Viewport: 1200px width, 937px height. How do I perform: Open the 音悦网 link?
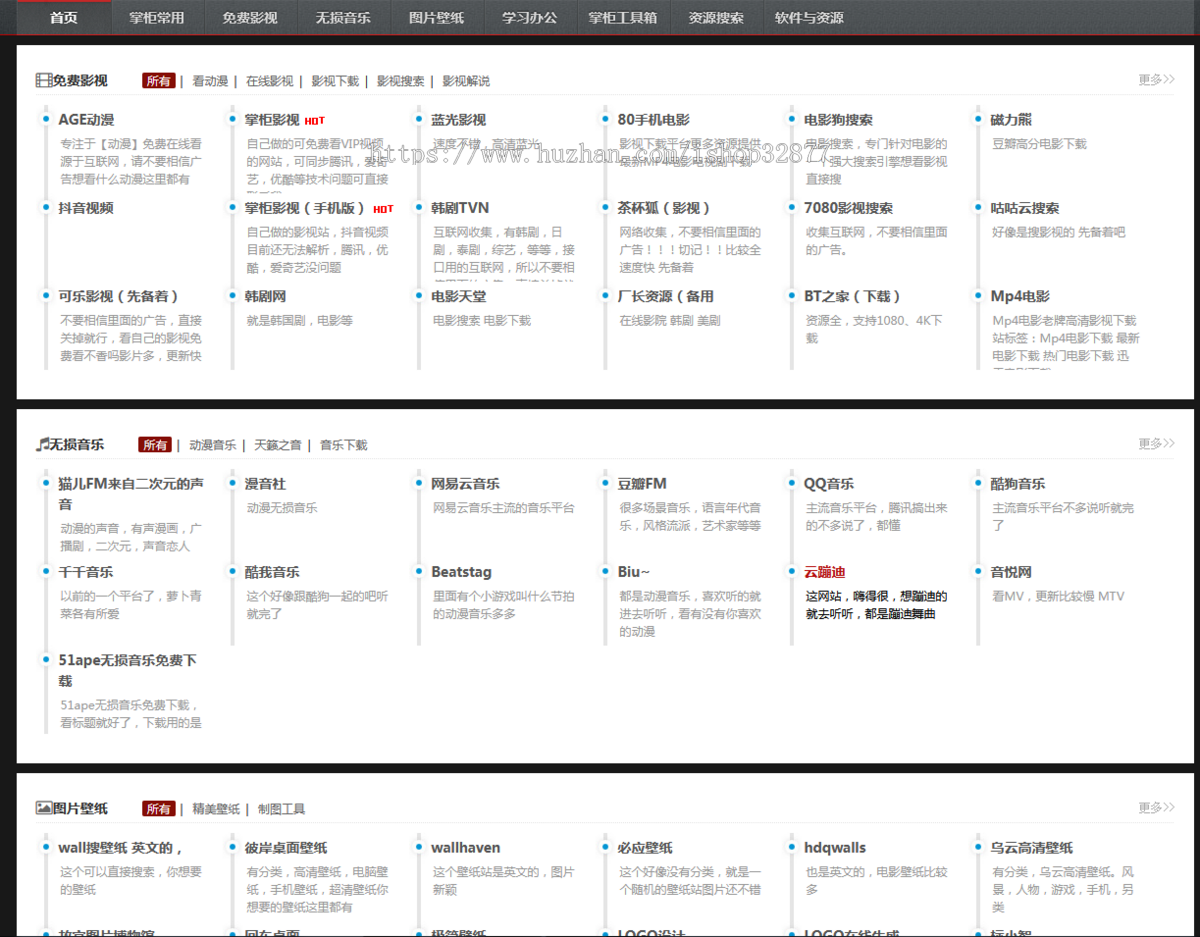(x=1011, y=572)
